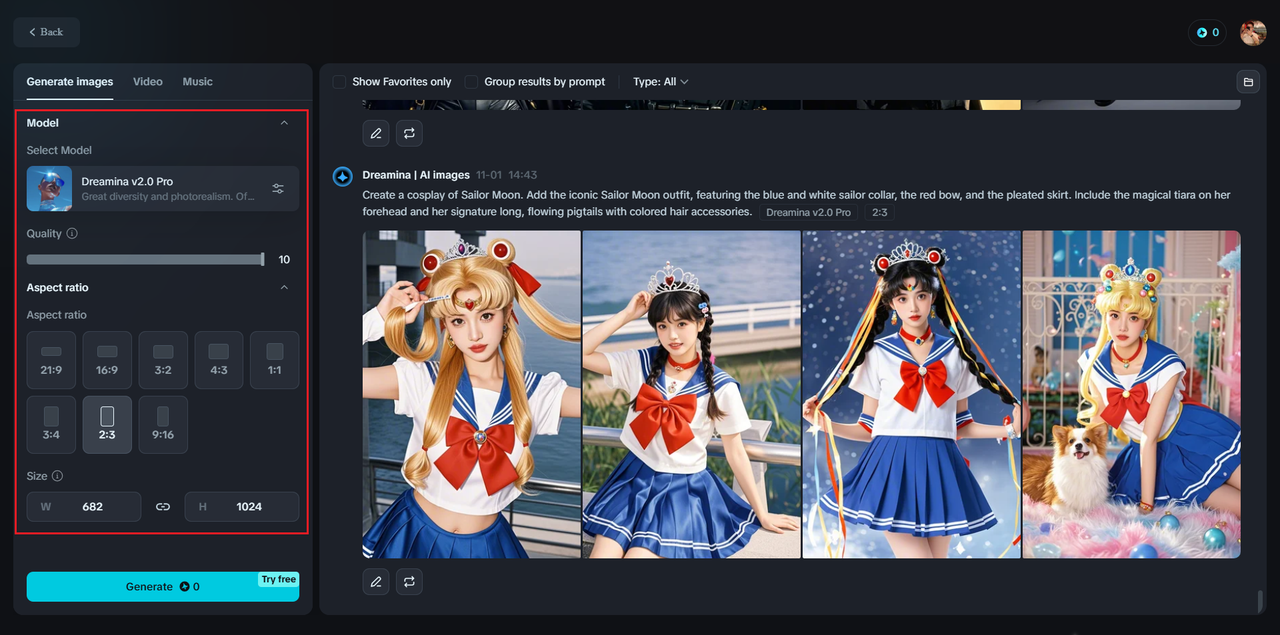Switch to the Generate images tab
The width and height of the screenshot is (1280, 635).
70,82
